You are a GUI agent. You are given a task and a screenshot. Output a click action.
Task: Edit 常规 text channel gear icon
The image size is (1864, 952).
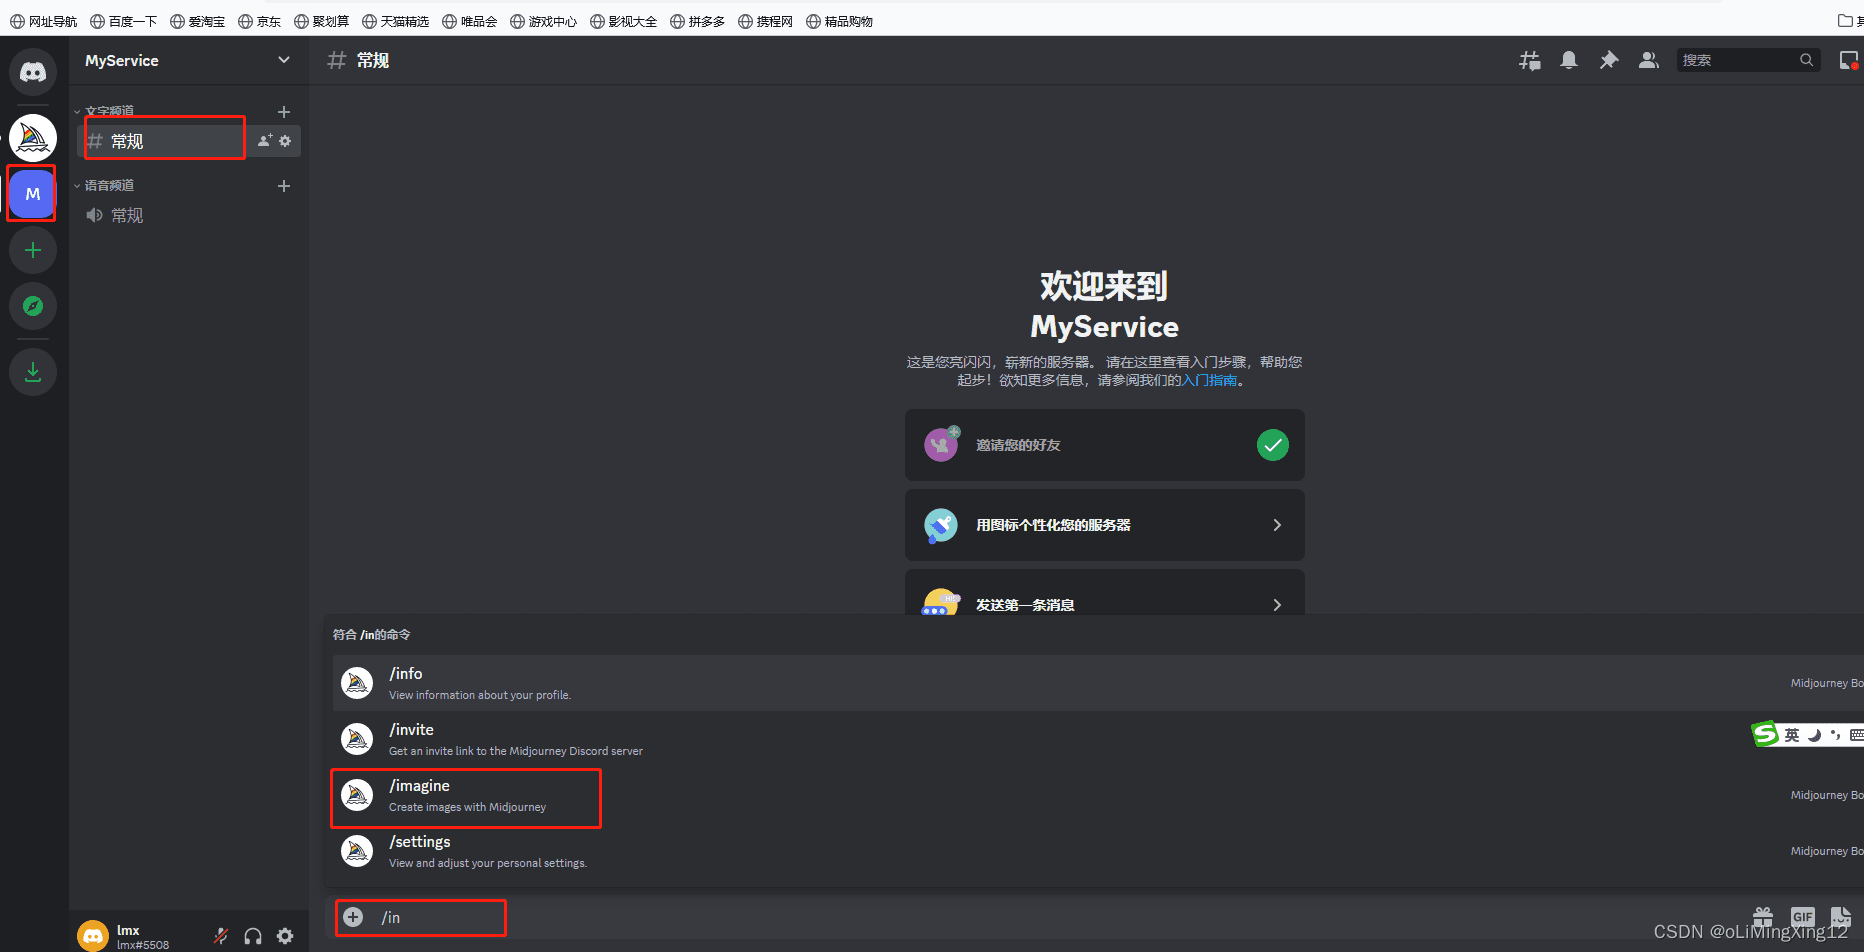pyautogui.click(x=285, y=141)
